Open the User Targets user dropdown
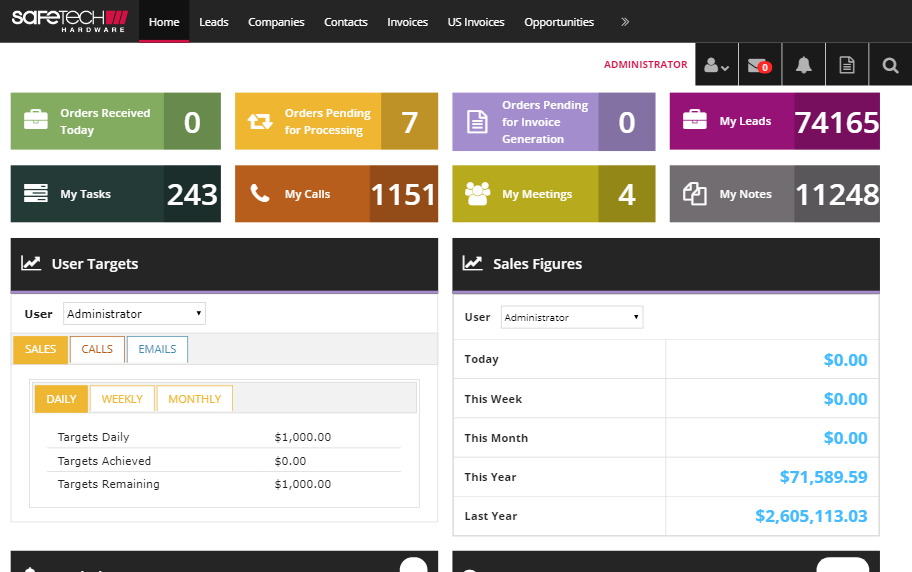This screenshot has height=572, width=912. click(x=134, y=314)
